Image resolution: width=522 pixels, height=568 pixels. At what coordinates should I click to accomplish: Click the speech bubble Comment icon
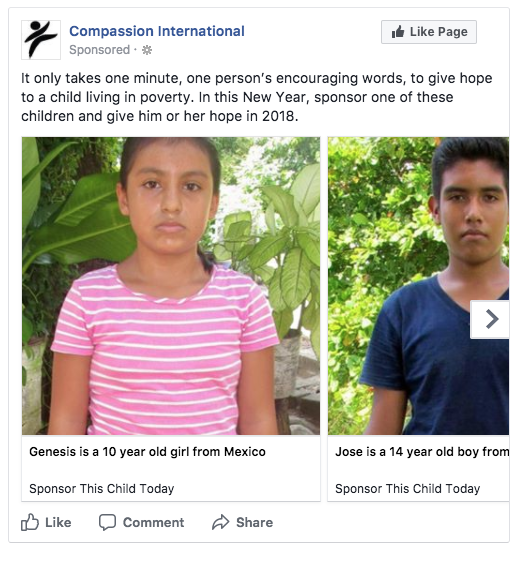(107, 522)
